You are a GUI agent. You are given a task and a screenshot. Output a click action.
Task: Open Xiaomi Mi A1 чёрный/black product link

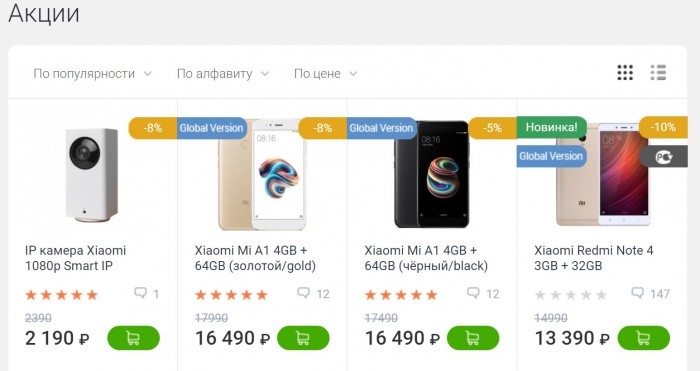[426, 258]
